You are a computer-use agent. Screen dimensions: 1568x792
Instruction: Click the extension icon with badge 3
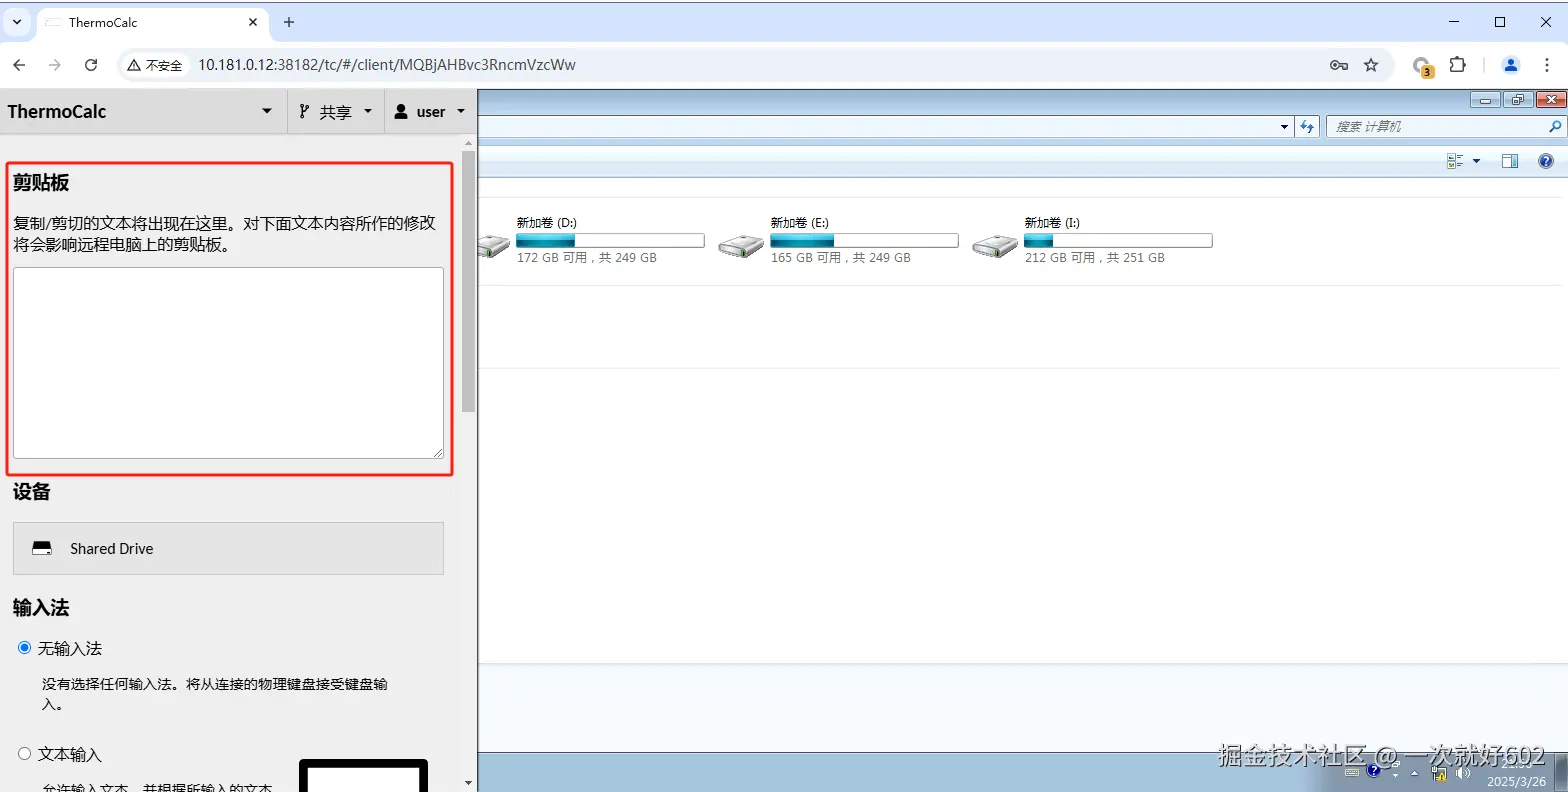[1422, 66]
